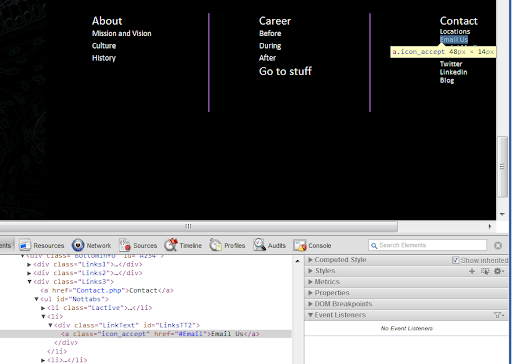The height and width of the screenshot is (364, 512).
Task: Click the highlighted Email Us link
Action: 454,40
